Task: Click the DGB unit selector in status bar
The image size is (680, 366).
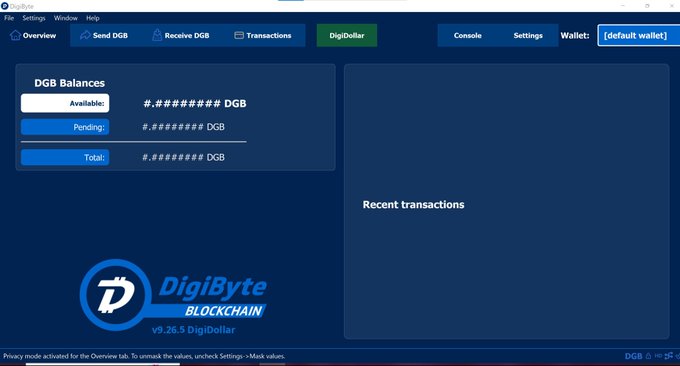Action: [633, 356]
